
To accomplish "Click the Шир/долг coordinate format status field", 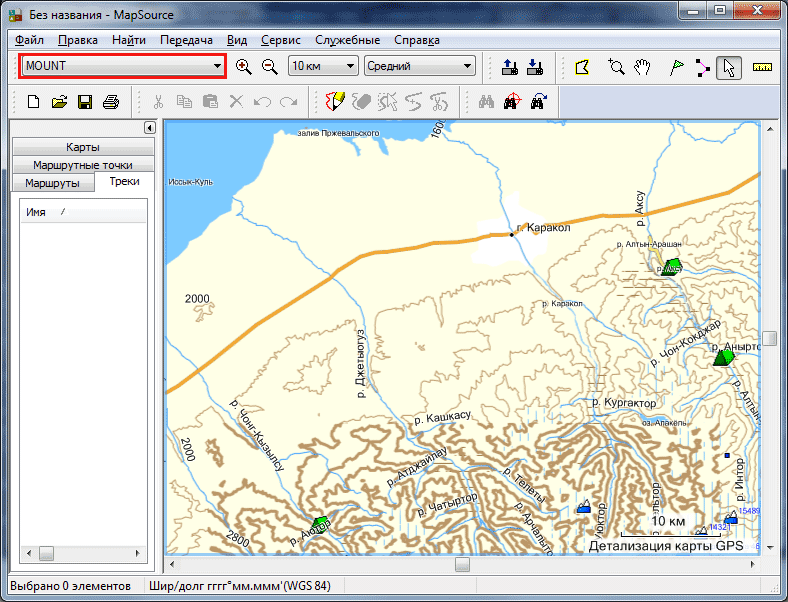I will tap(240, 586).
